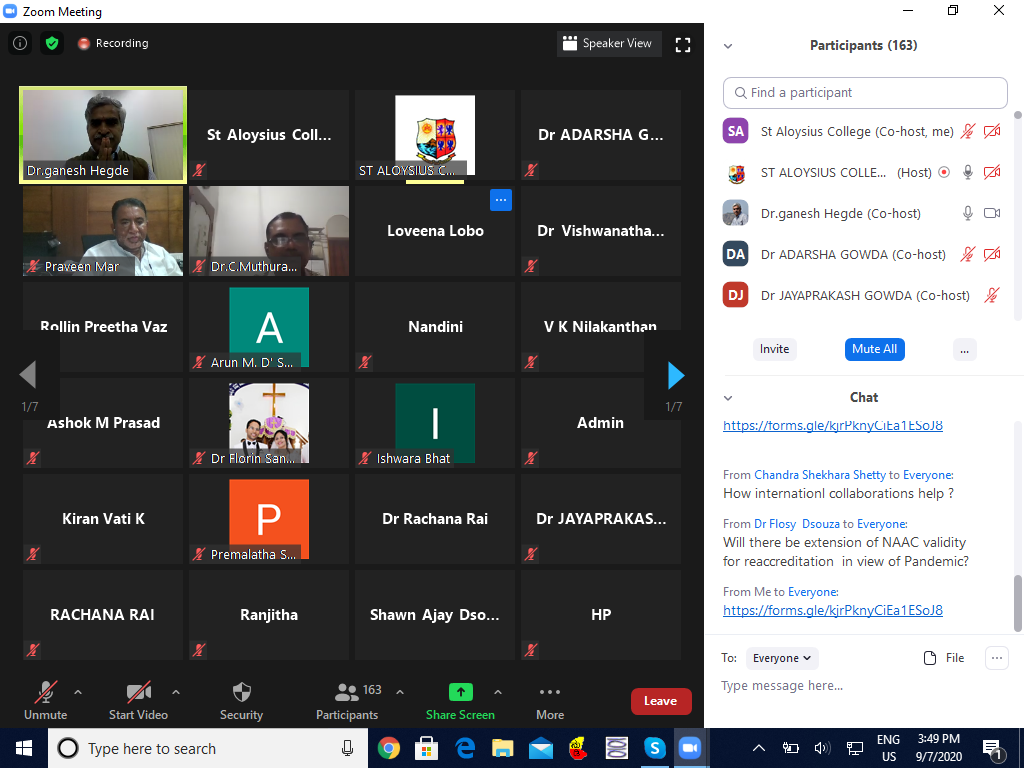The width and height of the screenshot is (1024, 768).
Task: Open the Windows Start menu
Action: (x=24, y=748)
